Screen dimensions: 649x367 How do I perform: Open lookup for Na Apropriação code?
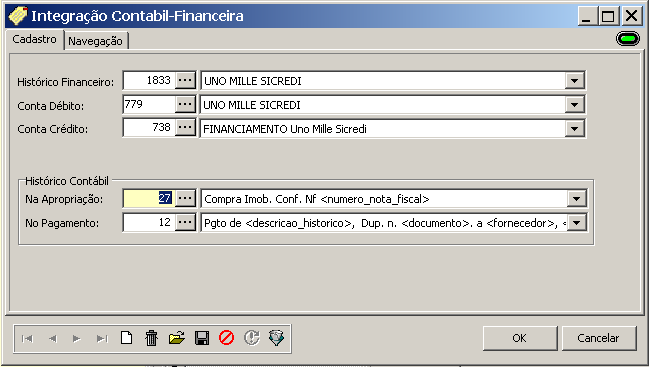(185, 199)
